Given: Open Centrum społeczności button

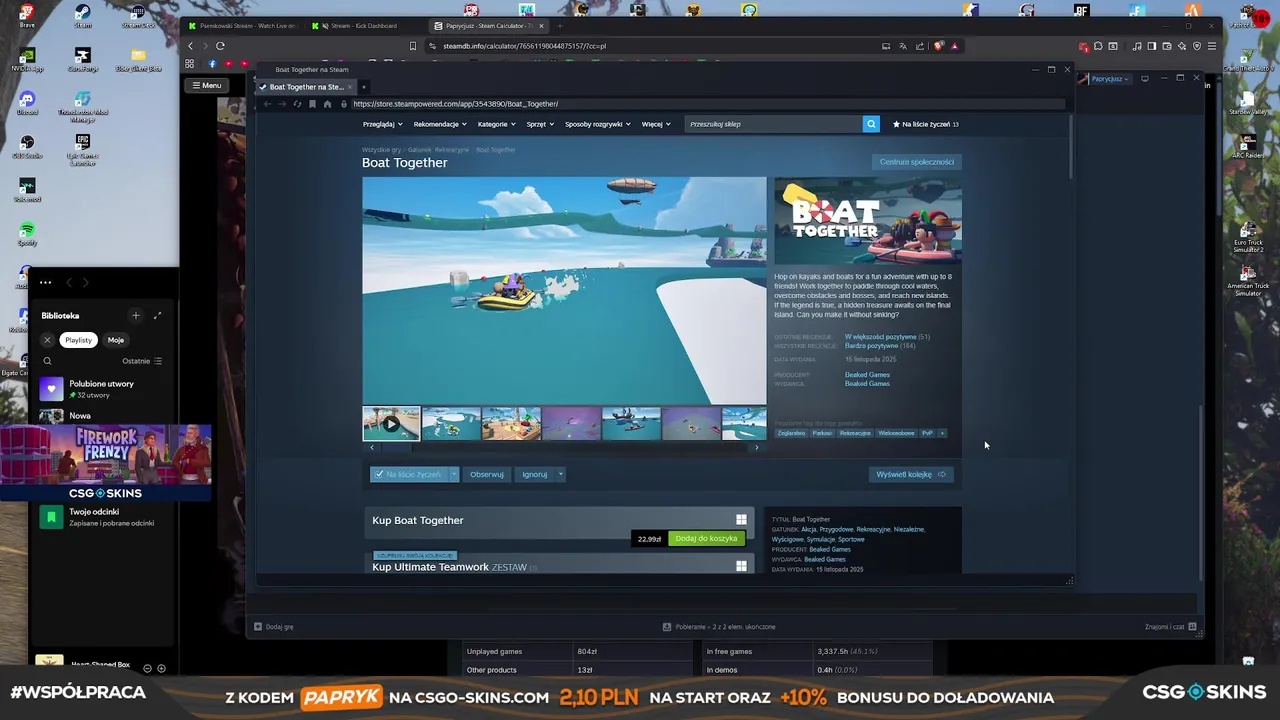Looking at the screenshot, I should click(x=916, y=162).
